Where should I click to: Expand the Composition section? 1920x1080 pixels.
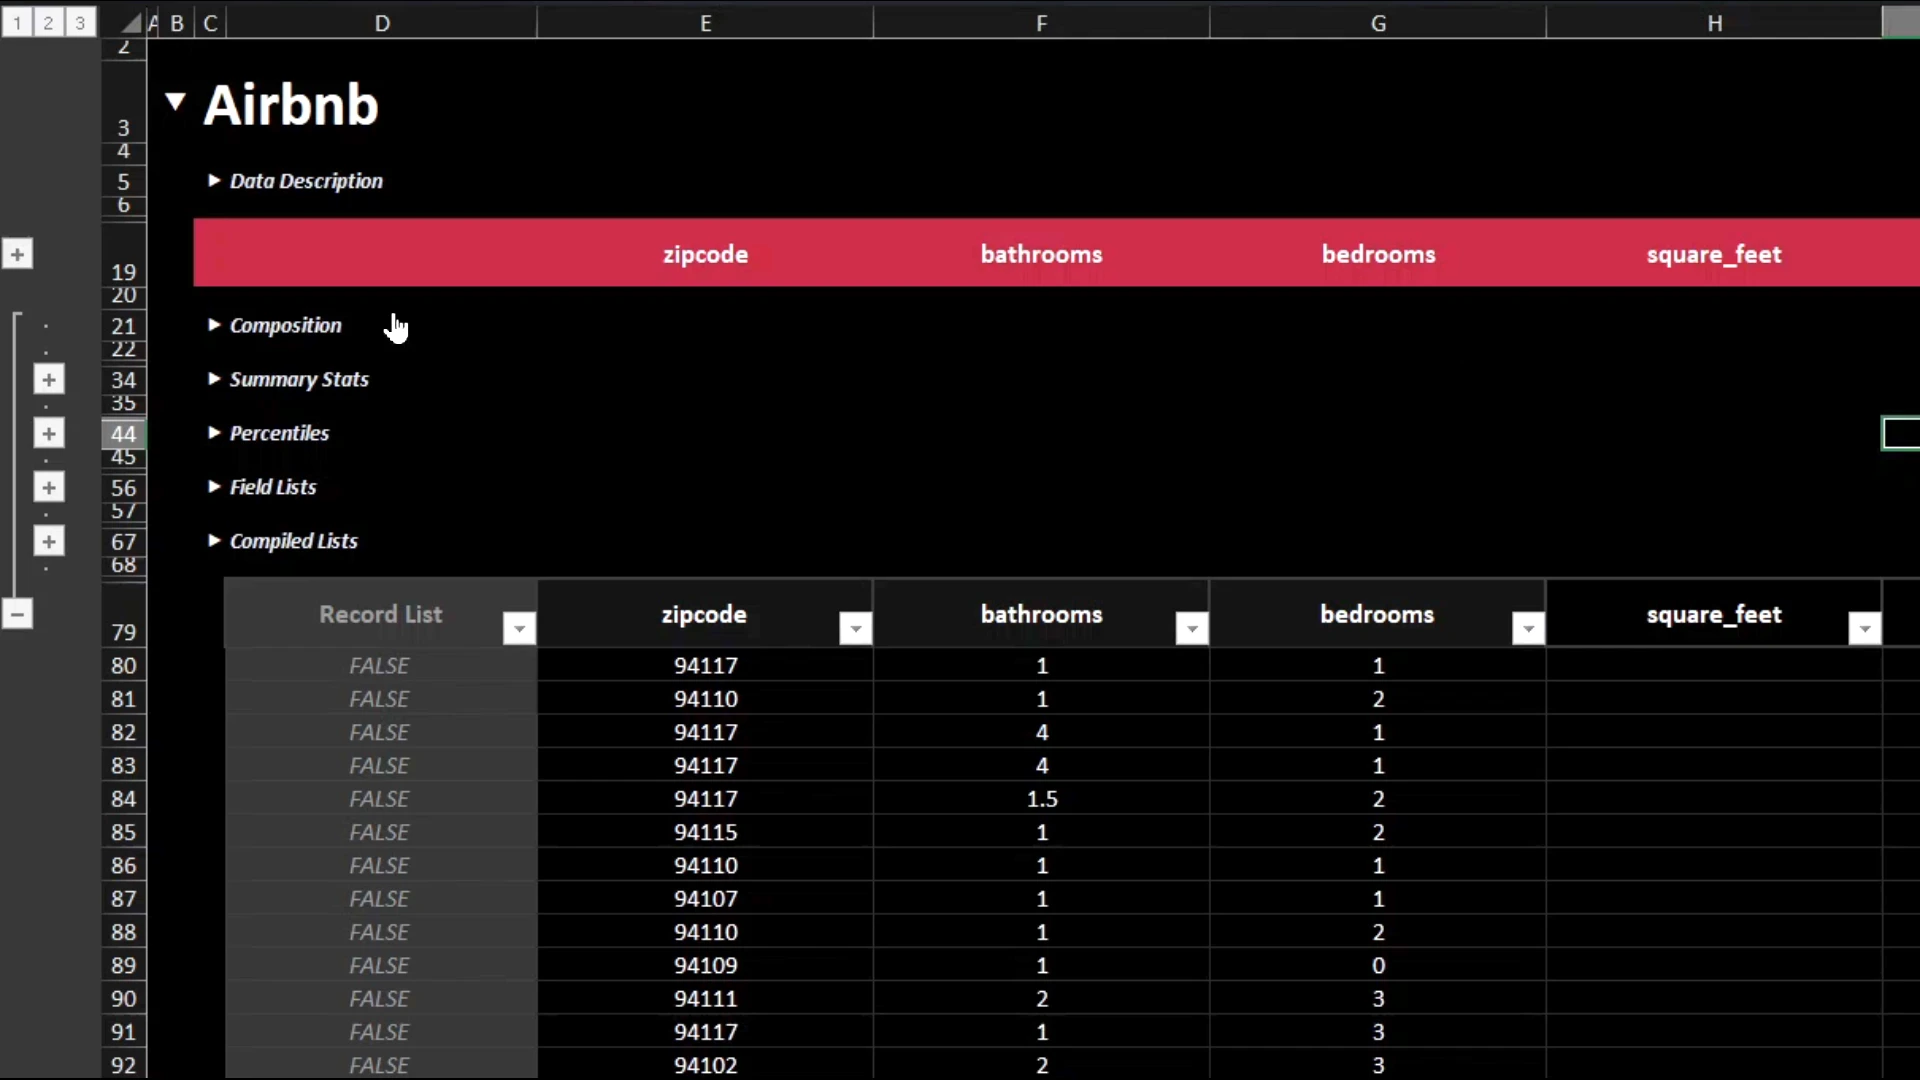click(213, 325)
